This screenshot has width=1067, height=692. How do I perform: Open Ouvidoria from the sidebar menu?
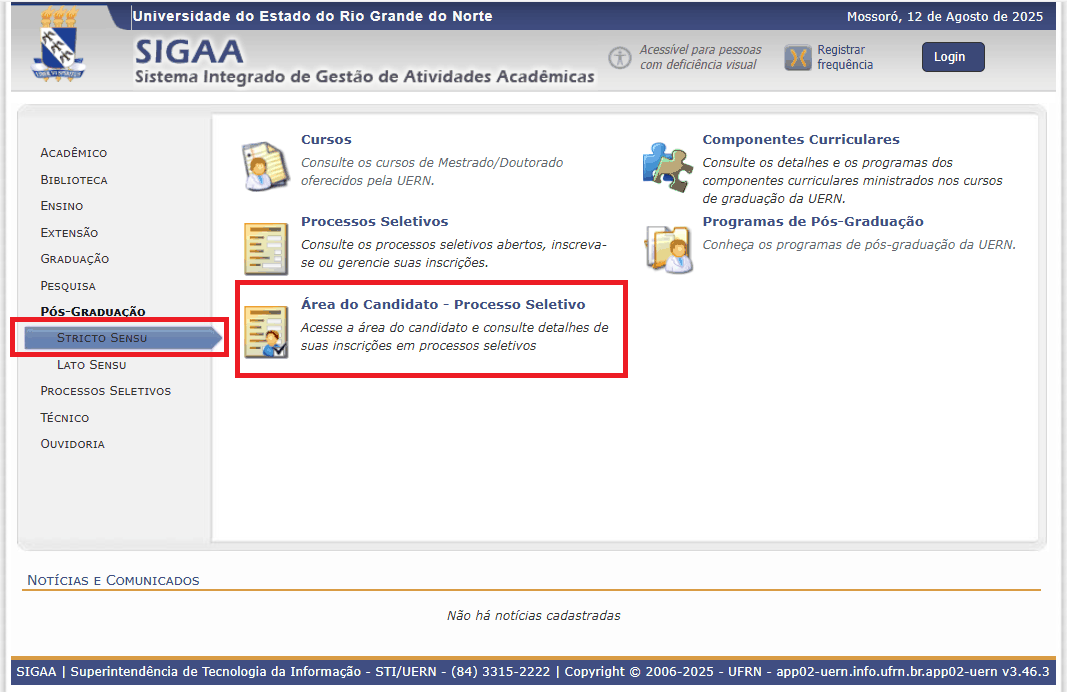(72, 444)
